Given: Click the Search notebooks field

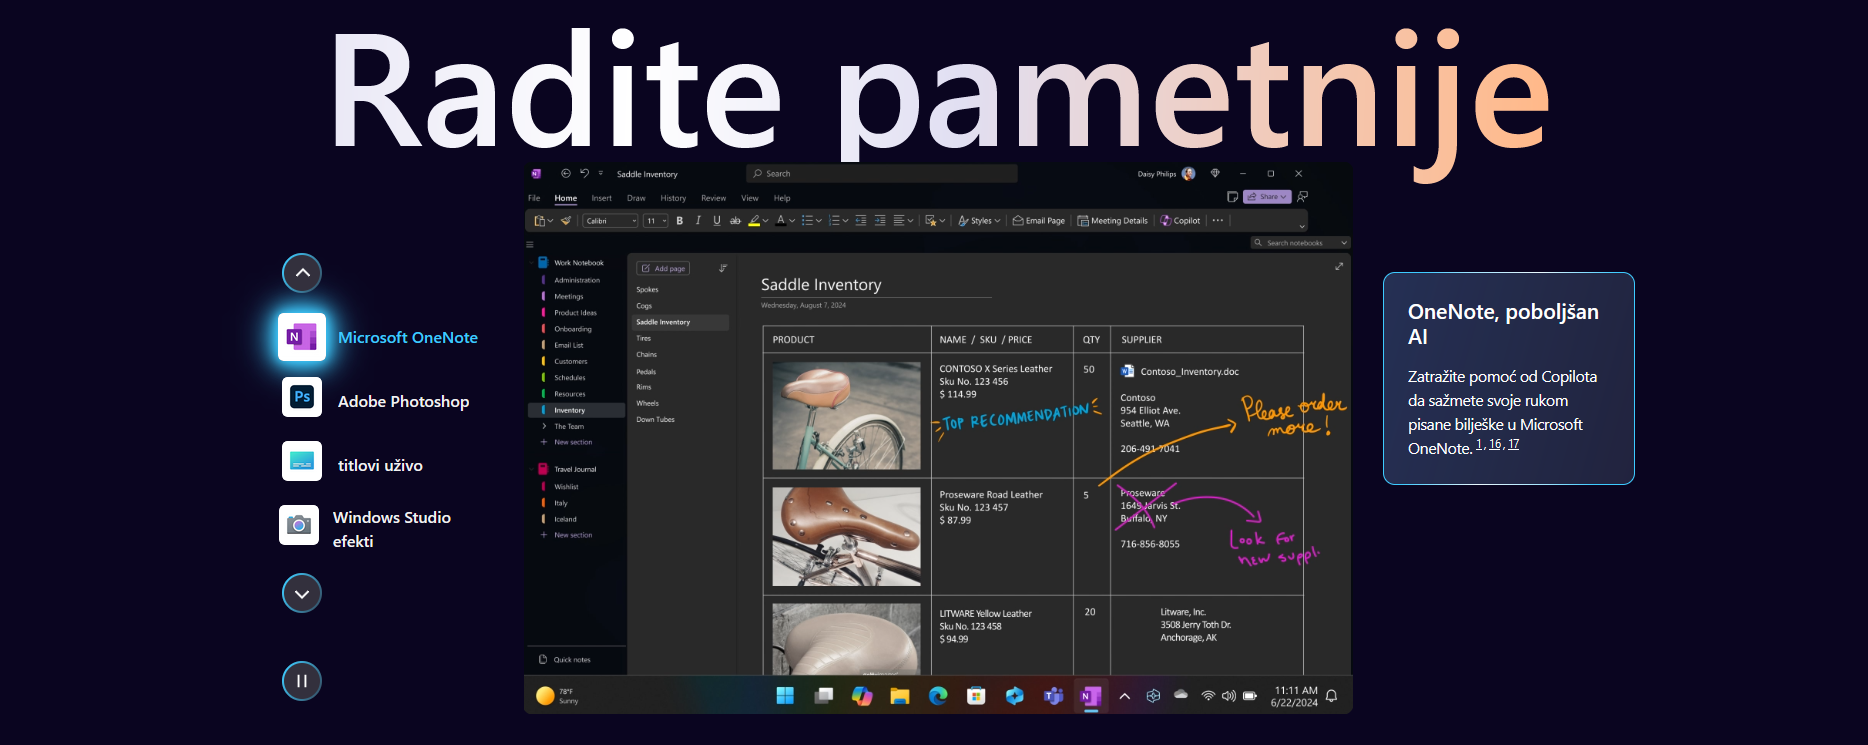Looking at the screenshot, I should 1301,243.
